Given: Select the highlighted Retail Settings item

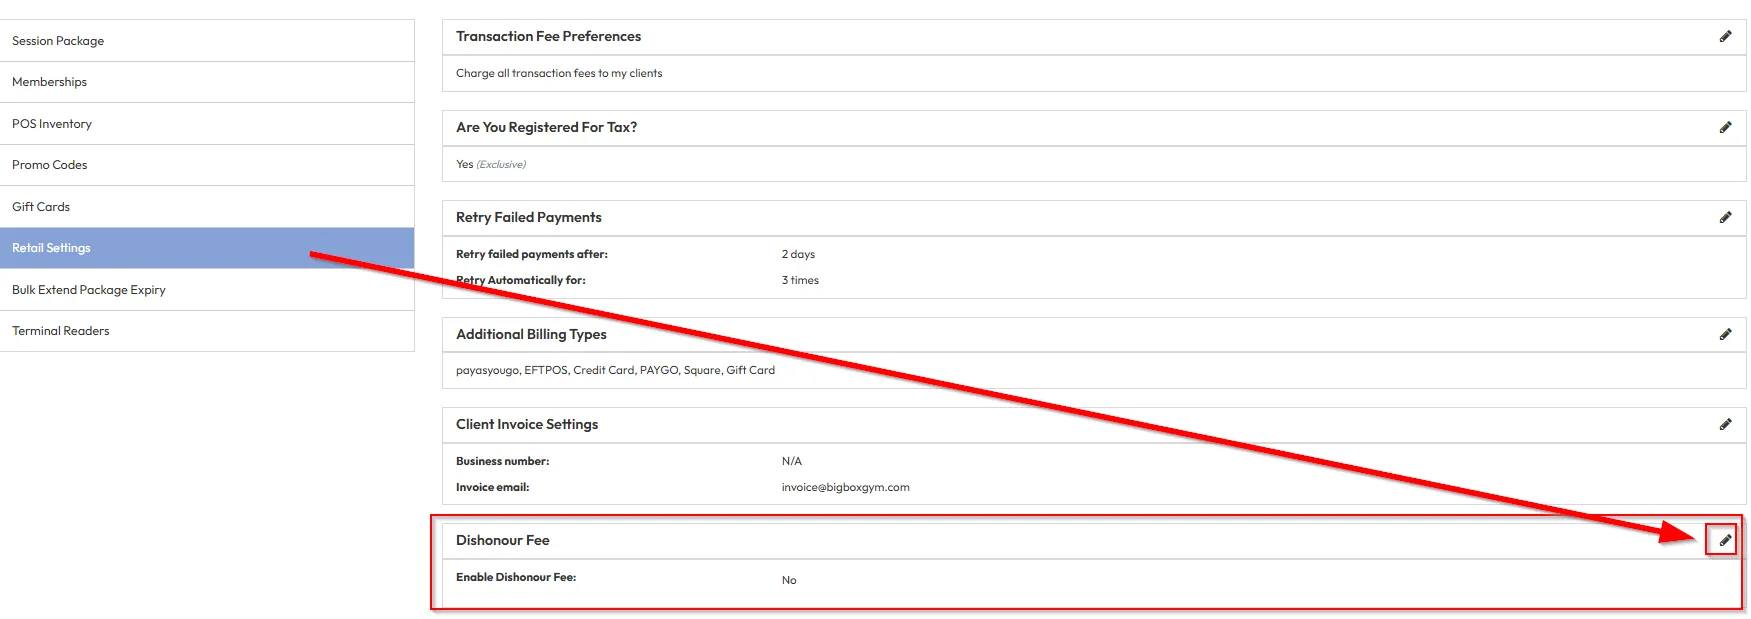Looking at the screenshot, I should [x=51, y=248].
